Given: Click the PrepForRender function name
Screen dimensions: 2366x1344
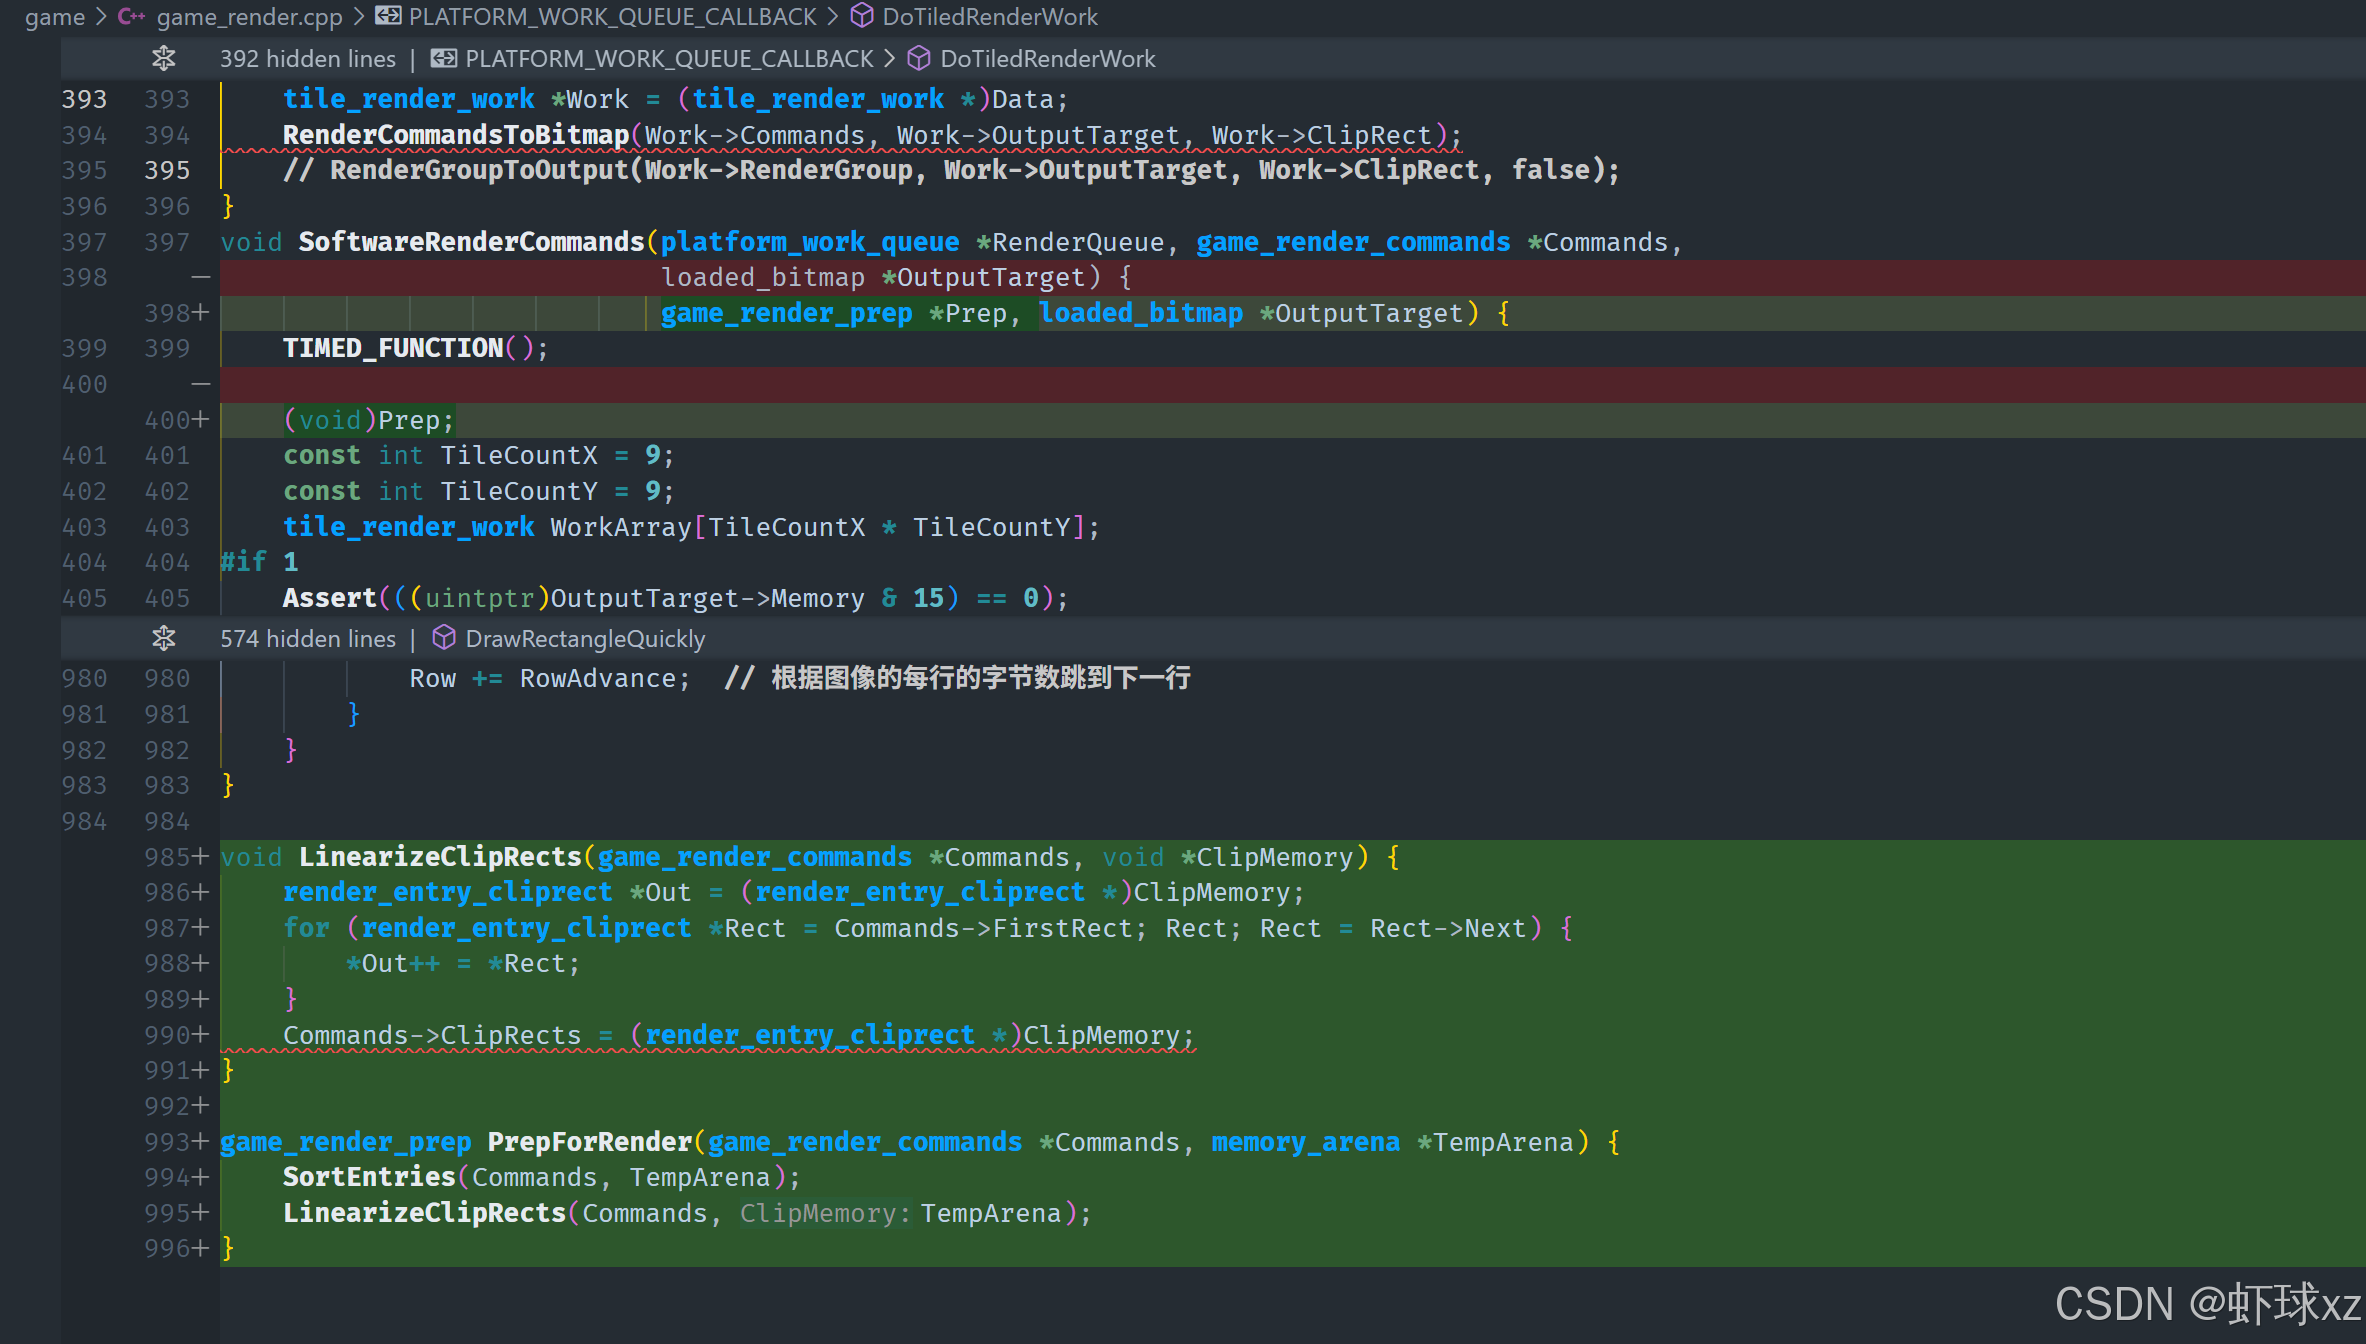Looking at the screenshot, I should (590, 1142).
